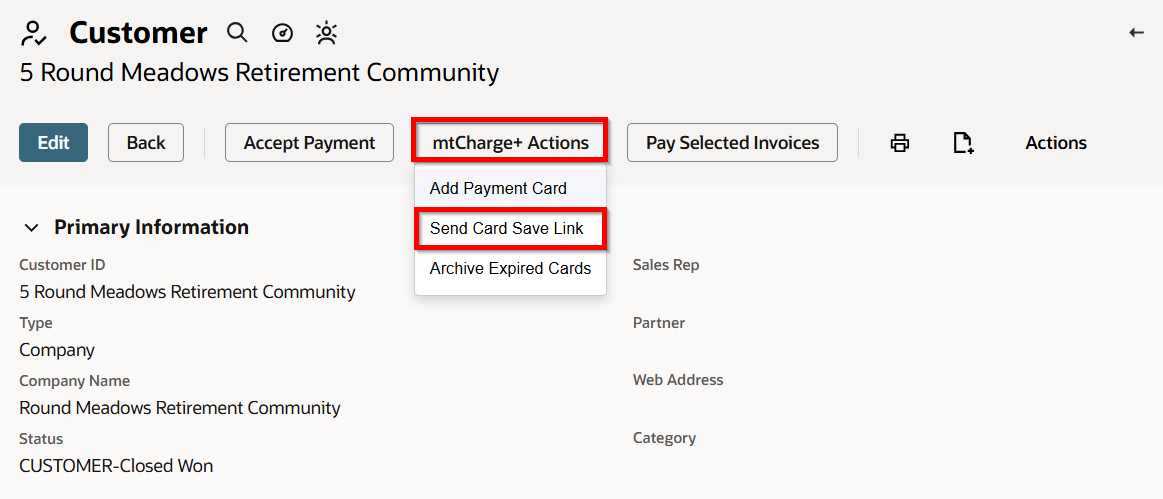1163x499 pixels.
Task: Click the sun-shaped activity icon
Action: (x=326, y=33)
